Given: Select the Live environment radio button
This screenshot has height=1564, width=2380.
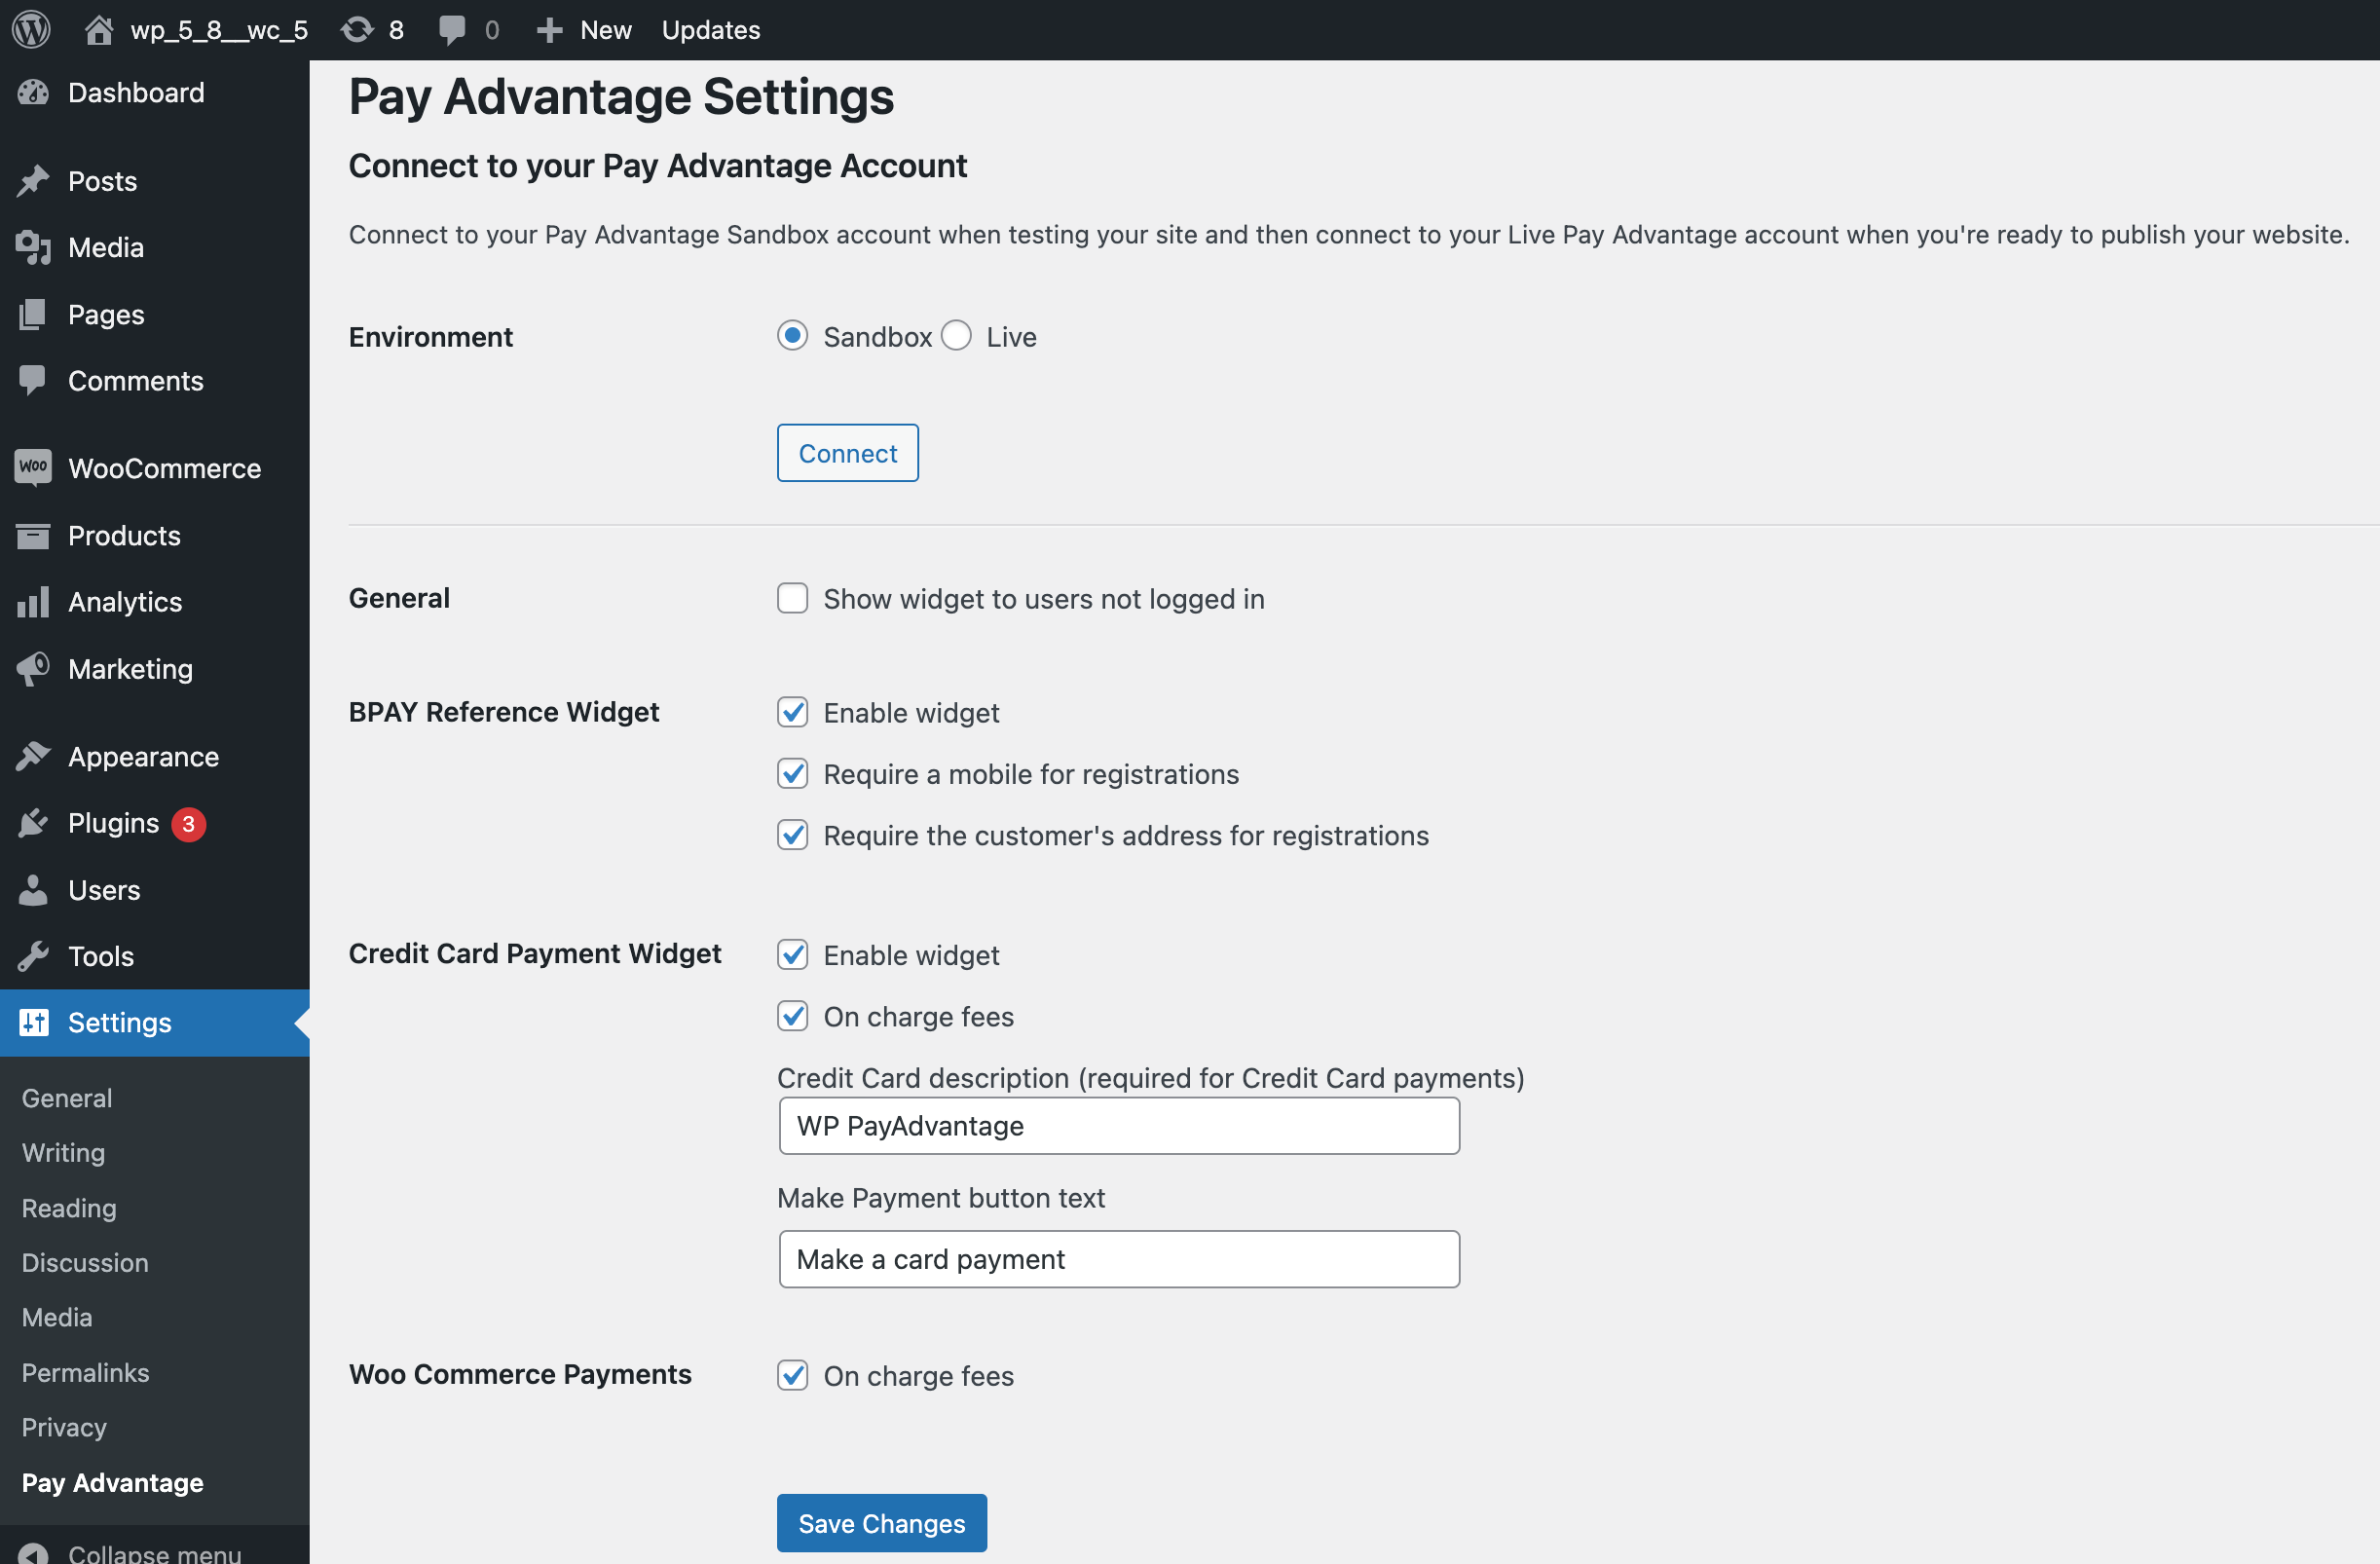Looking at the screenshot, I should [956, 336].
